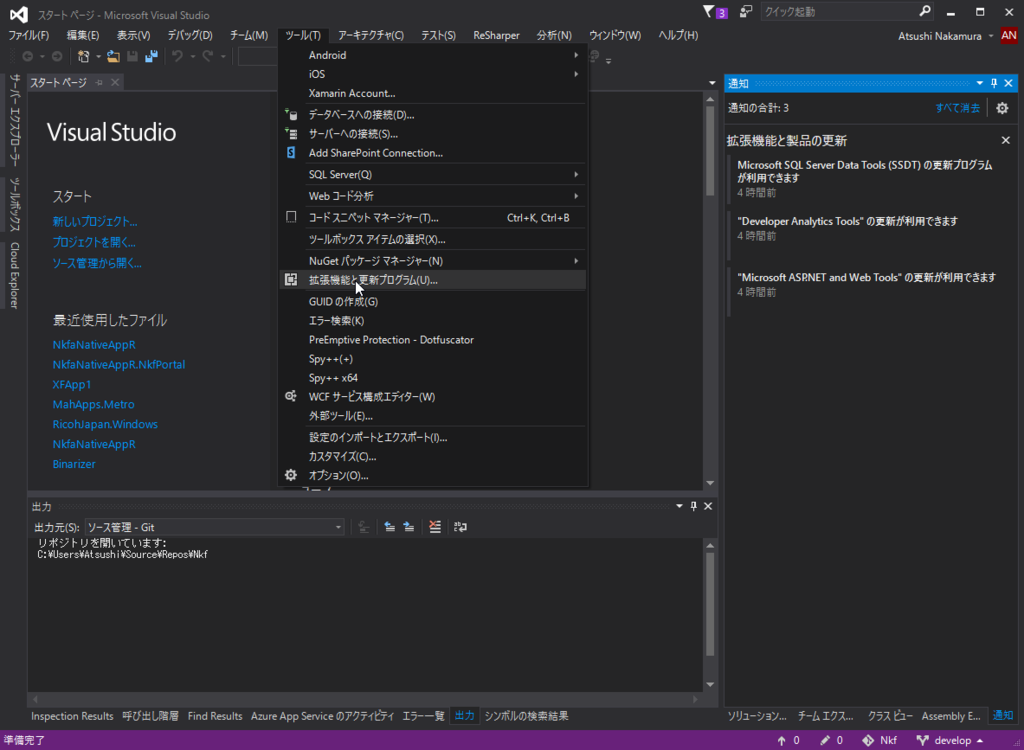Click the Add SharePoint Connection icon

(291, 152)
